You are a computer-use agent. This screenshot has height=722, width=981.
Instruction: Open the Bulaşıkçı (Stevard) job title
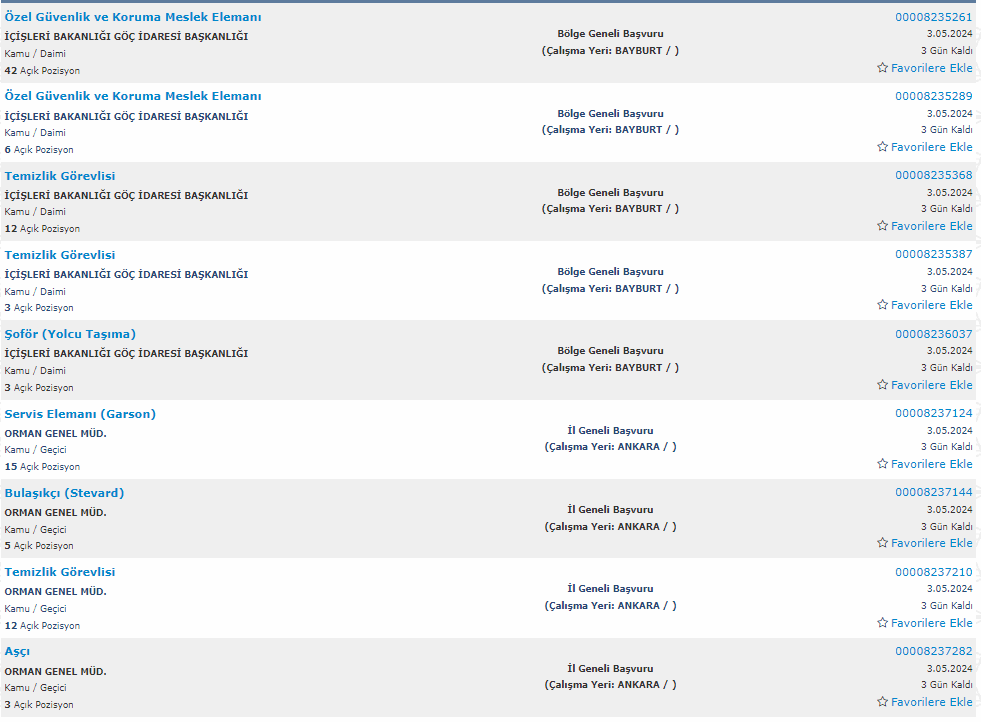(x=64, y=493)
